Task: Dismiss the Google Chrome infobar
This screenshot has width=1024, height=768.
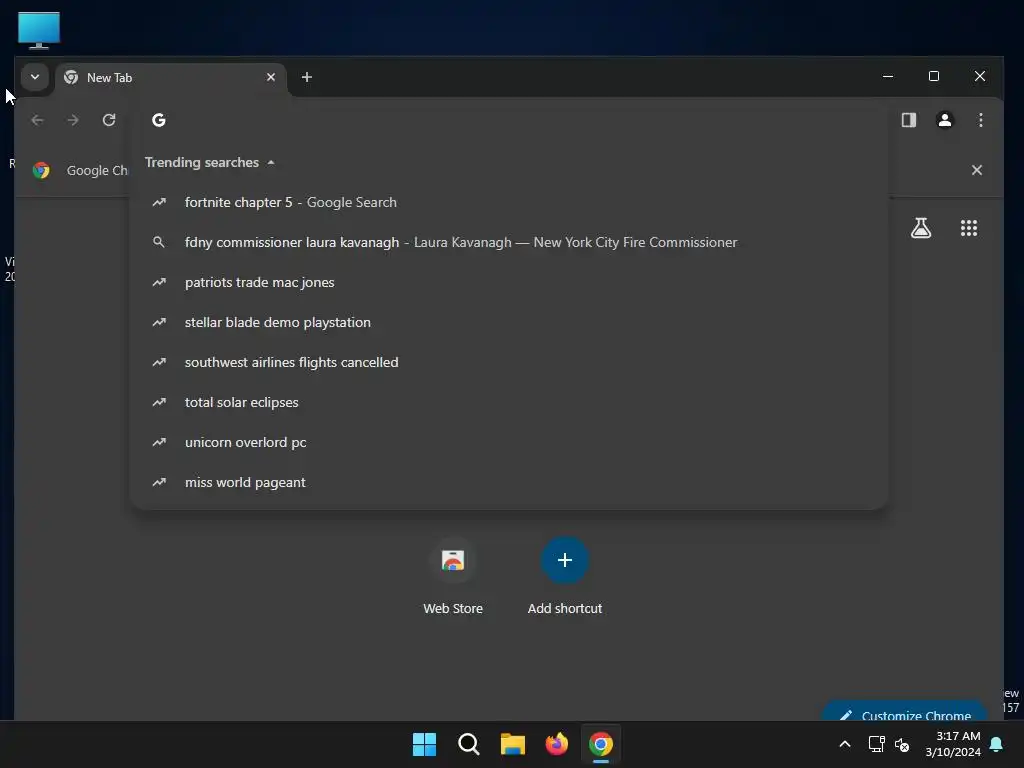Action: pyautogui.click(x=976, y=170)
